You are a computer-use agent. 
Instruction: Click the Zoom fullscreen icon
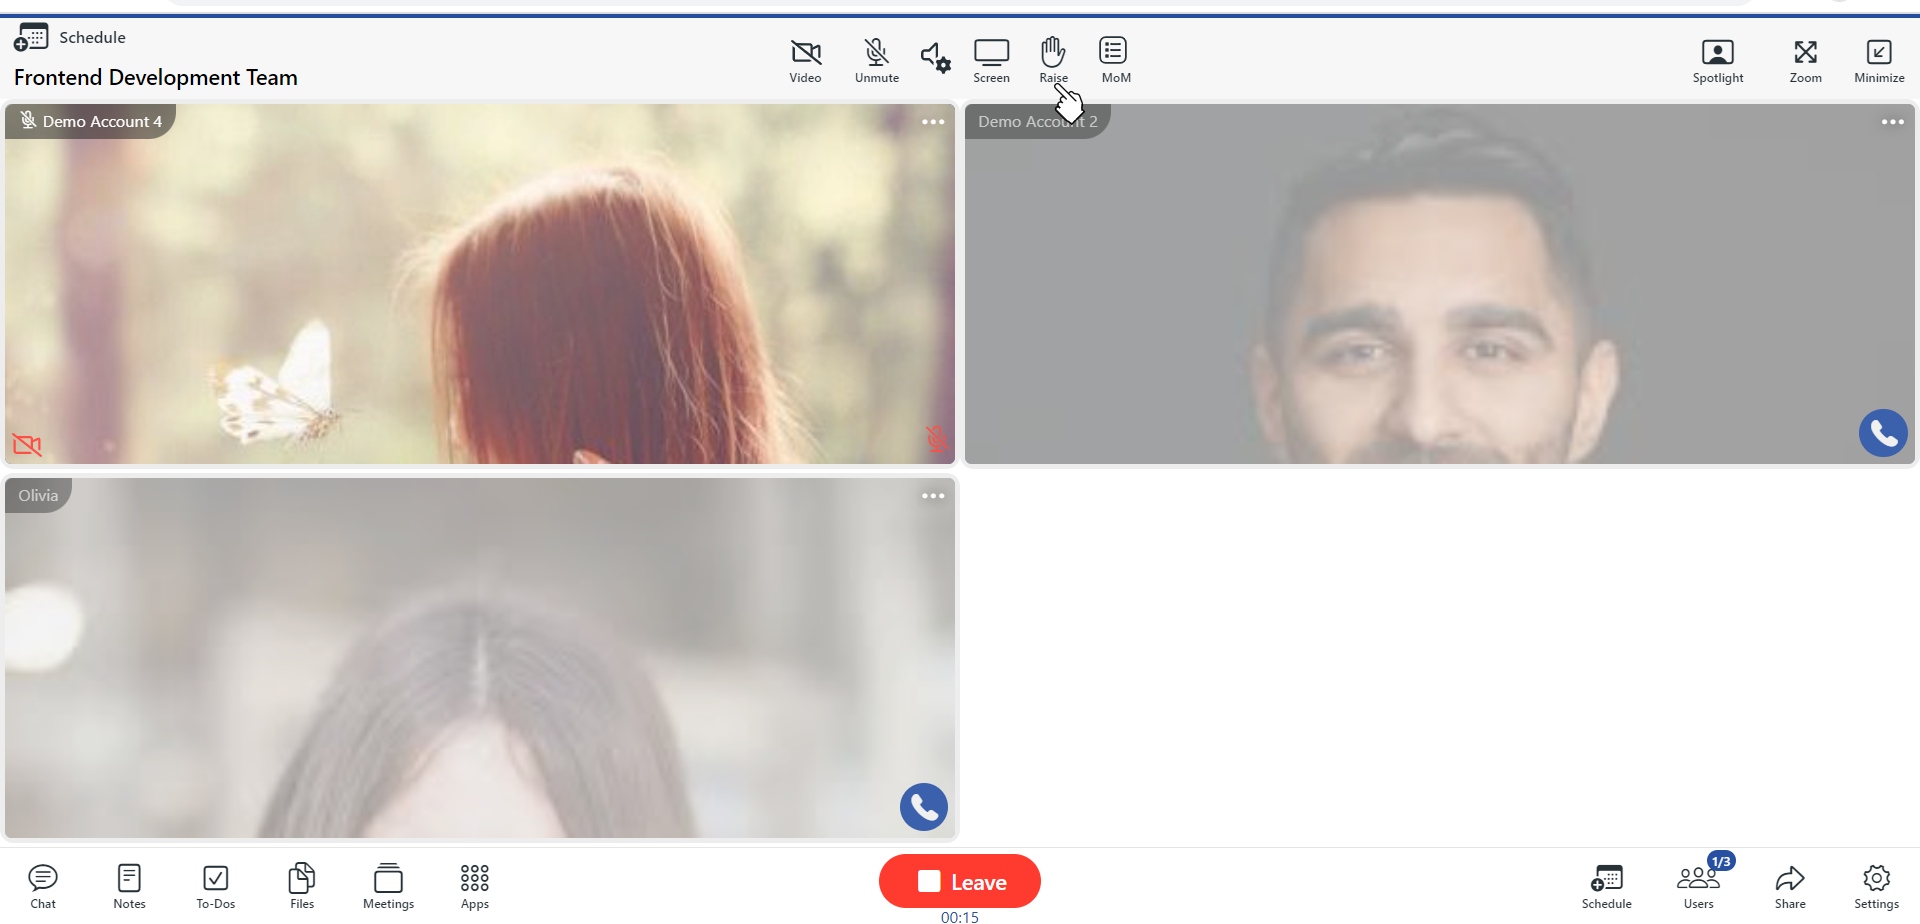click(x=1805, y=60)
